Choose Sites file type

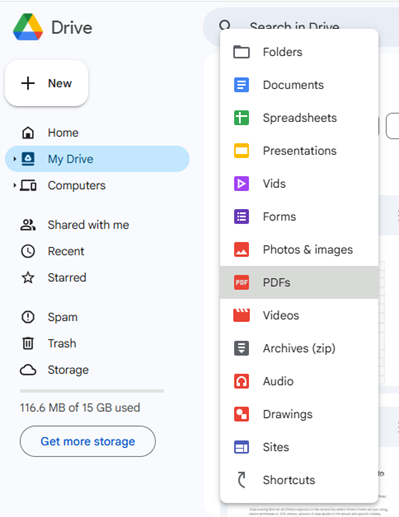pyautogui.click(x=299, y=447)
